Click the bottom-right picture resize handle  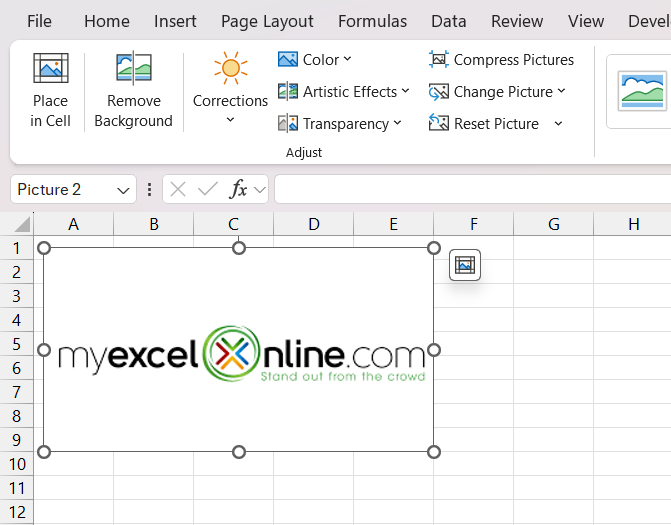[433, 452]
